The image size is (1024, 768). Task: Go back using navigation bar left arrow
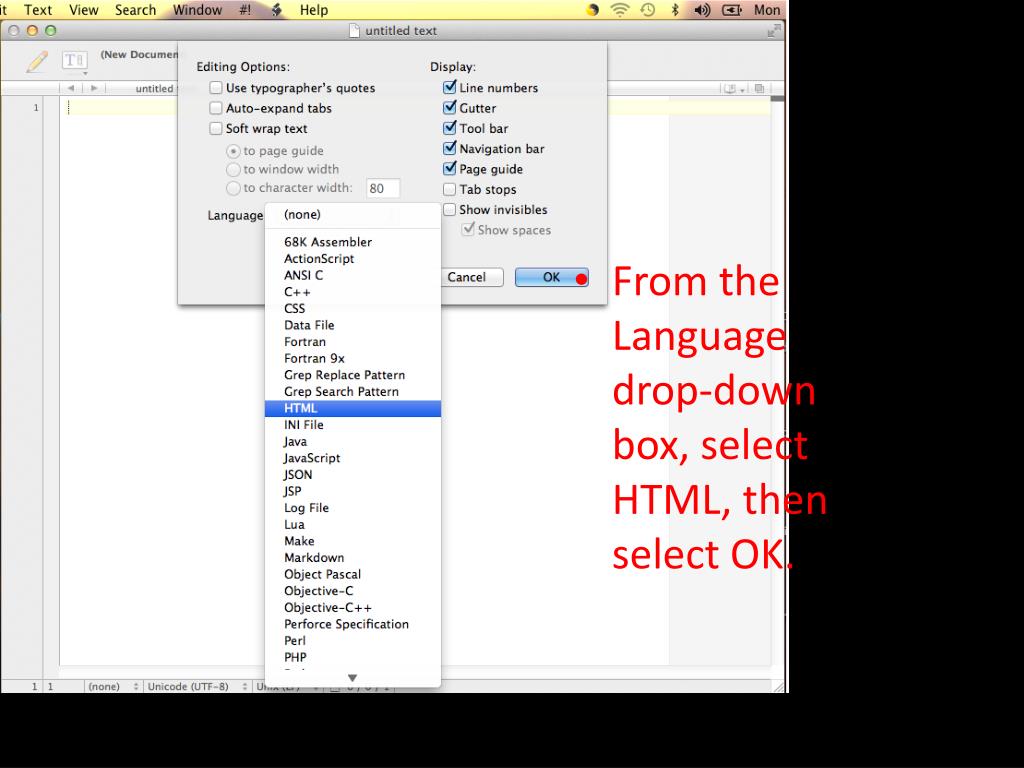(x=71, y=88)
